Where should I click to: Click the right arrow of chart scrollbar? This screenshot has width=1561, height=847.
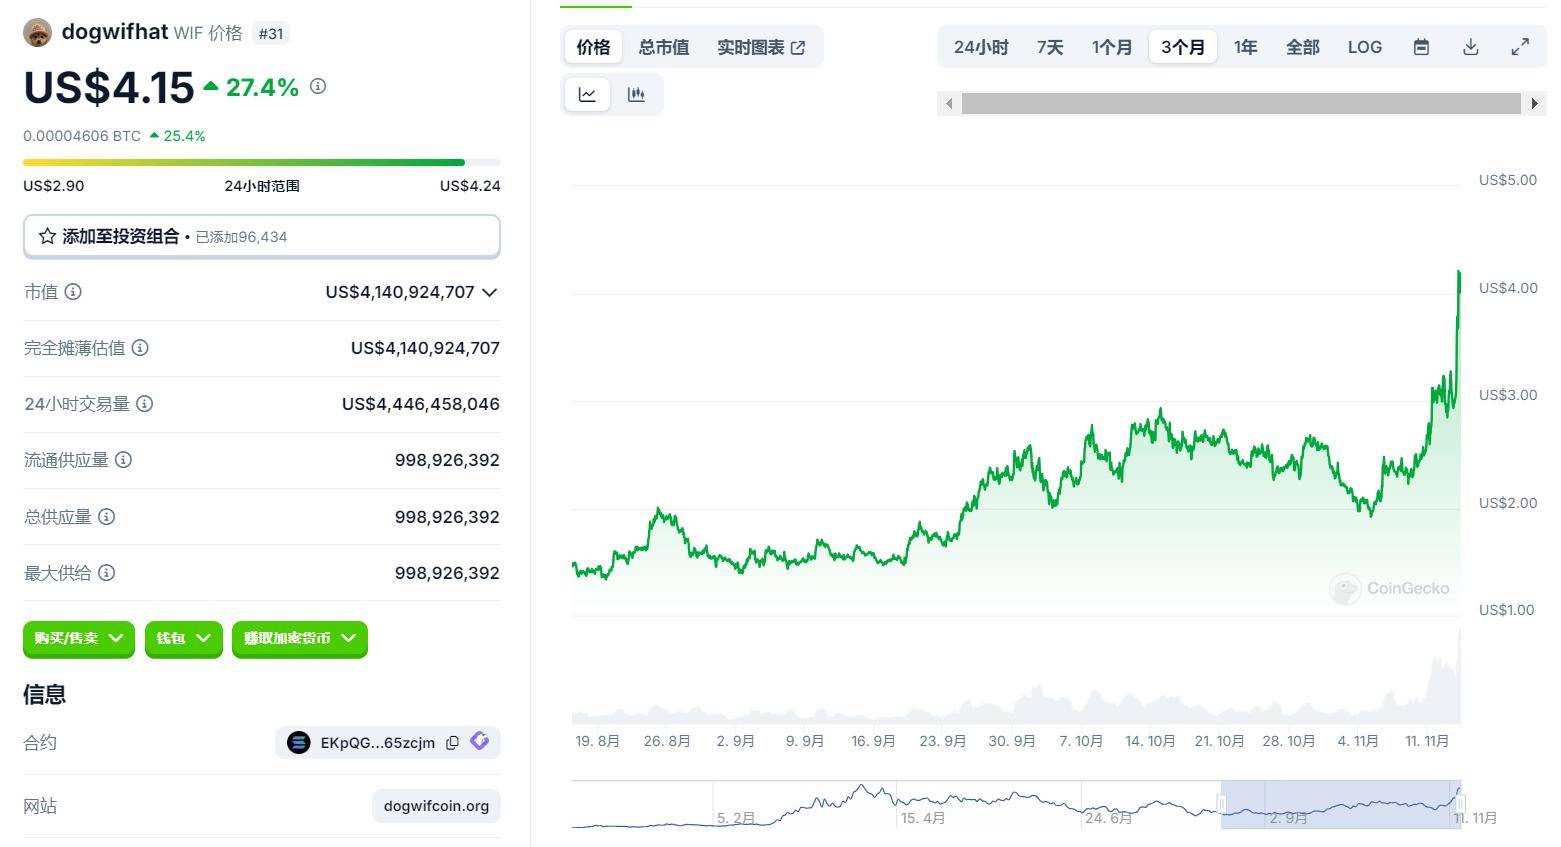(x=1536, y=103)
